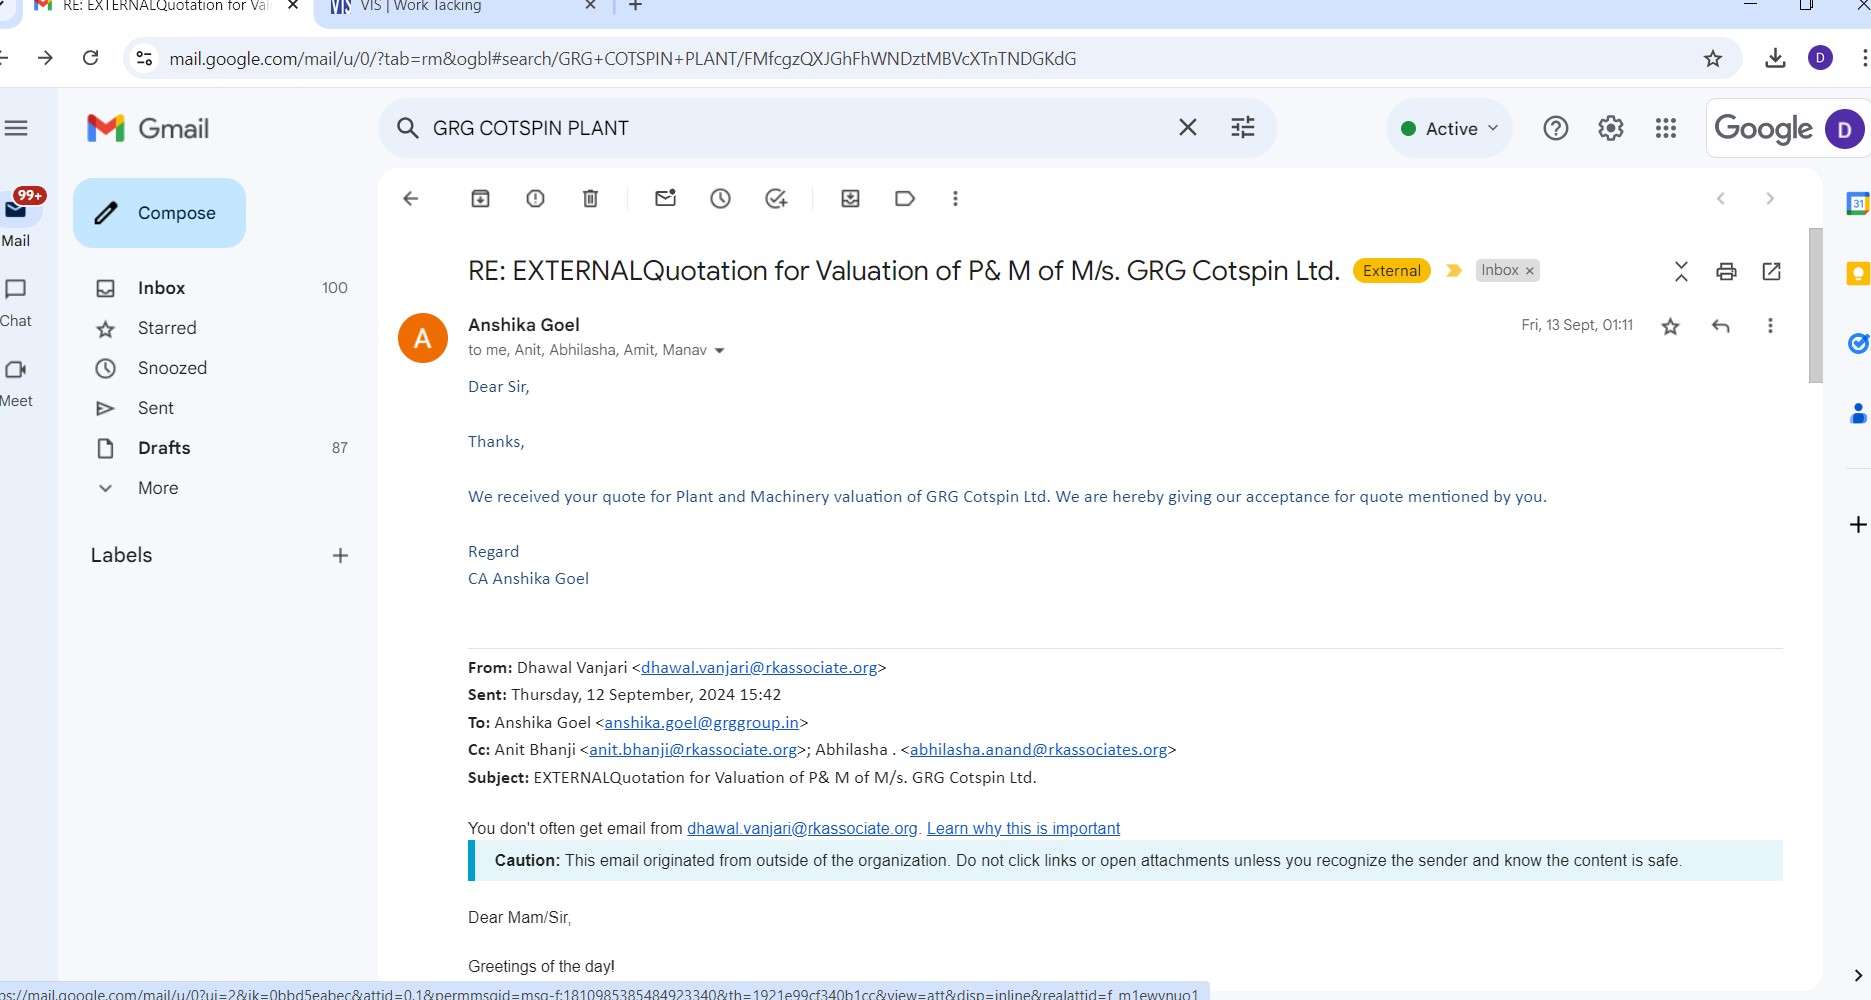Image resolution: width=1871 pixels, height=1000 pixels.
Task: Get add-ons plus icon in side panel
Action: pyautogui.click(x=1857, y=524)
